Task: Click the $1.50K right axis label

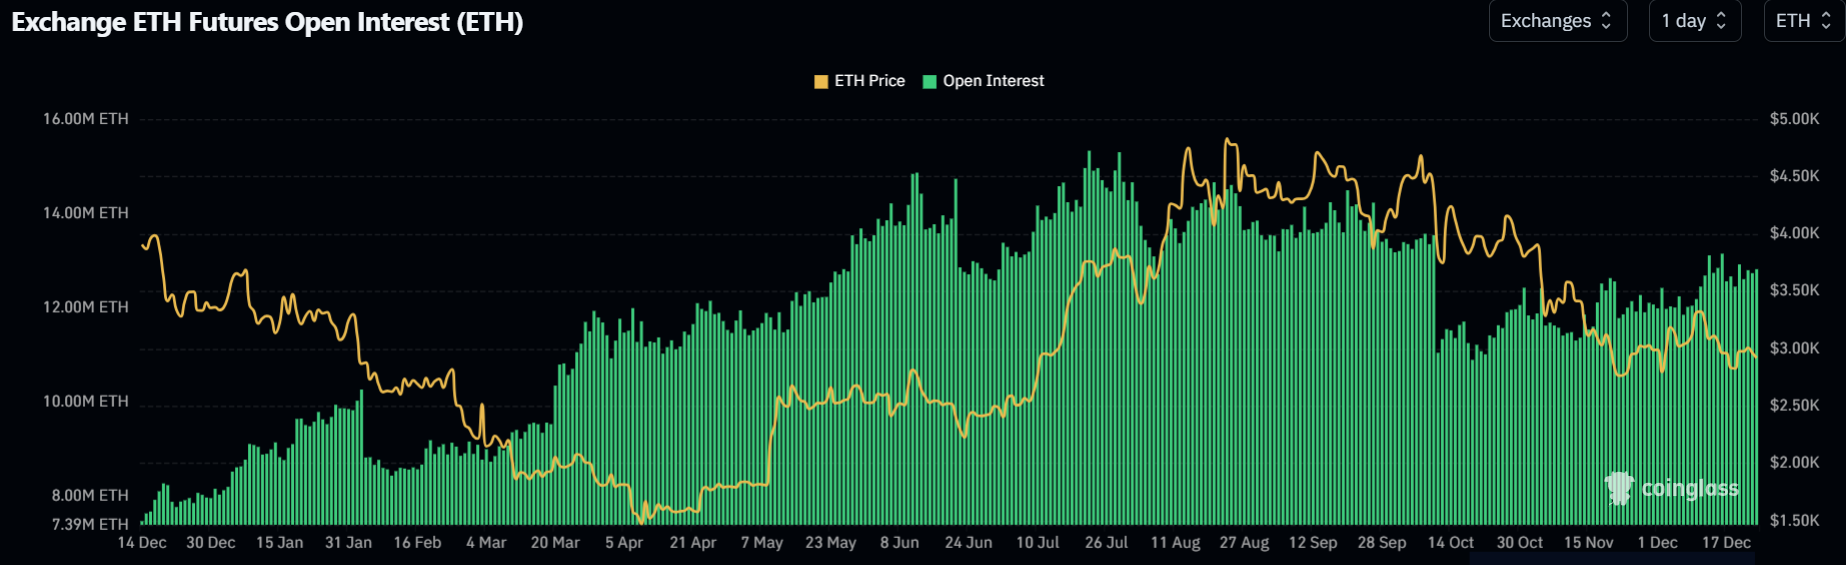Action: pyautogui.click(x=1794, y=520)
